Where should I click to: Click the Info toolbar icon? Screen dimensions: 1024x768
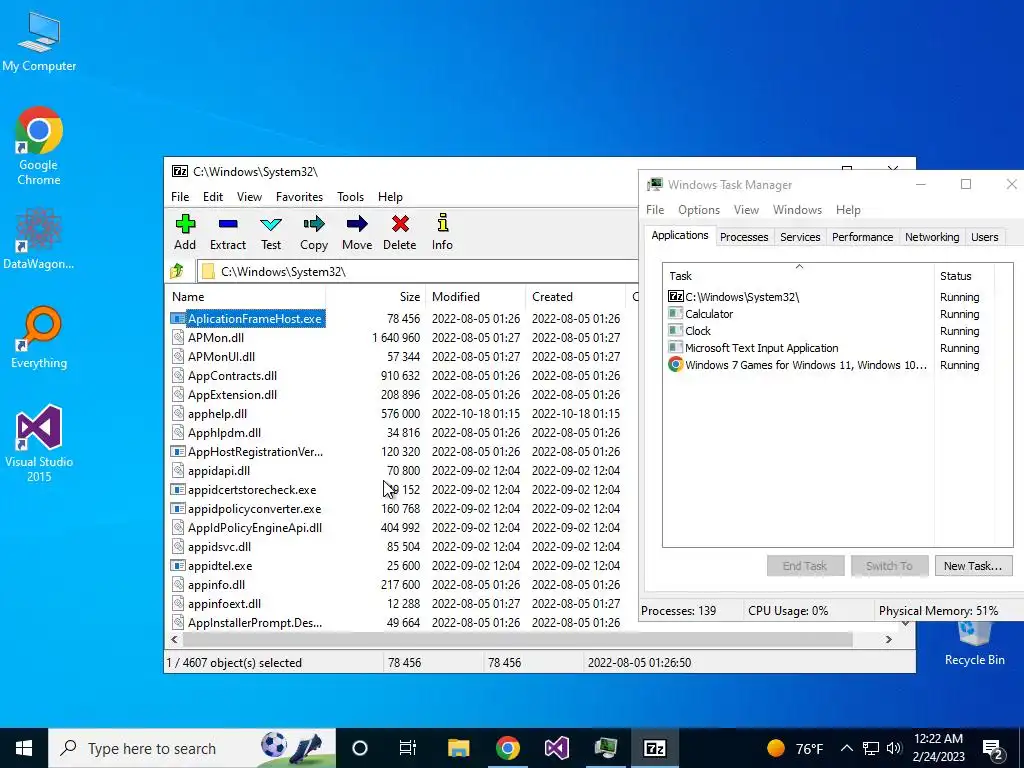(442, 232)
